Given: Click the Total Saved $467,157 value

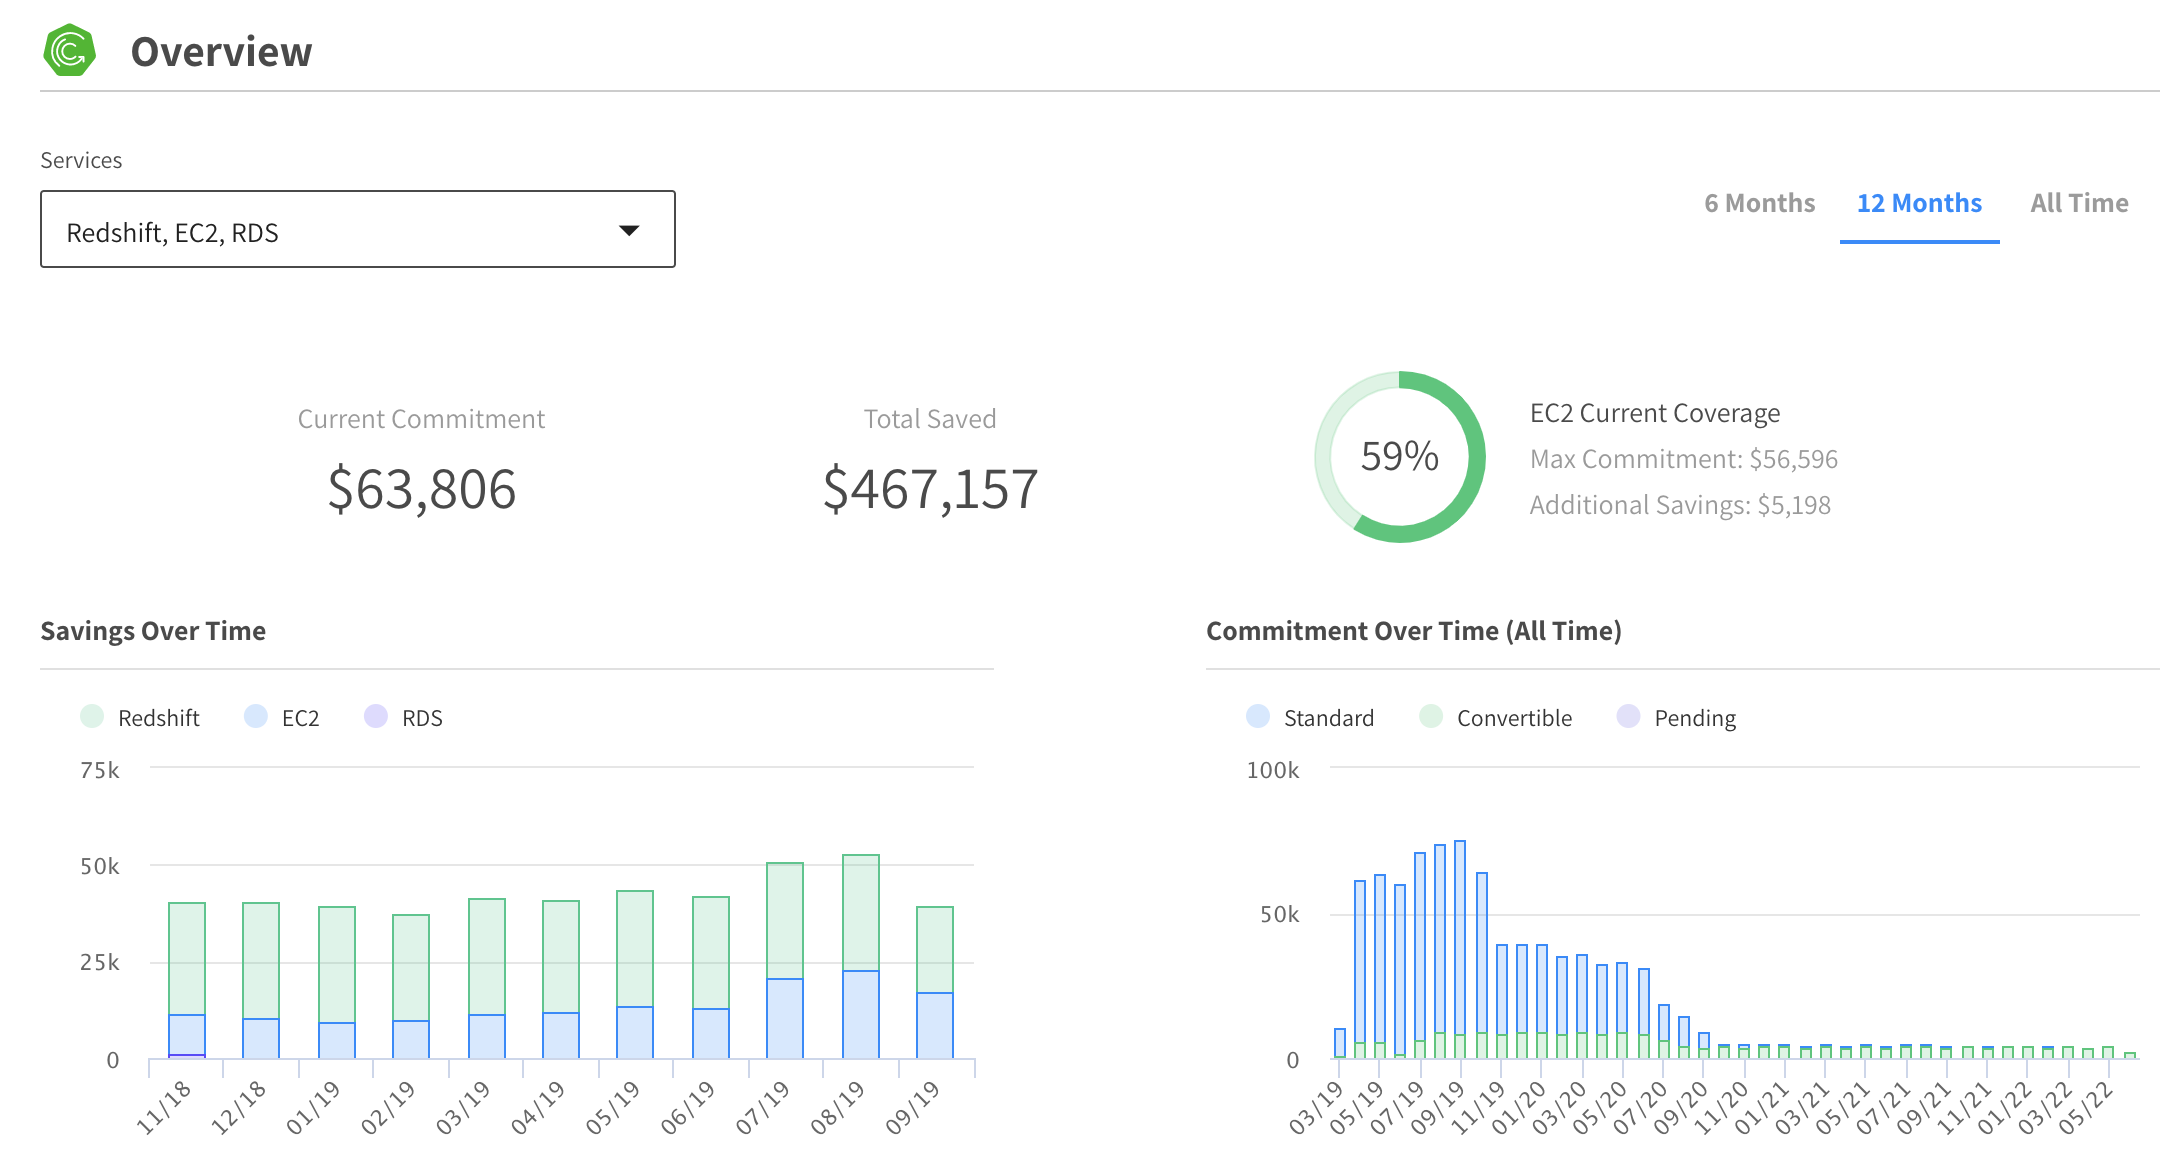Looking at the screenshot, I should point(930,489).
